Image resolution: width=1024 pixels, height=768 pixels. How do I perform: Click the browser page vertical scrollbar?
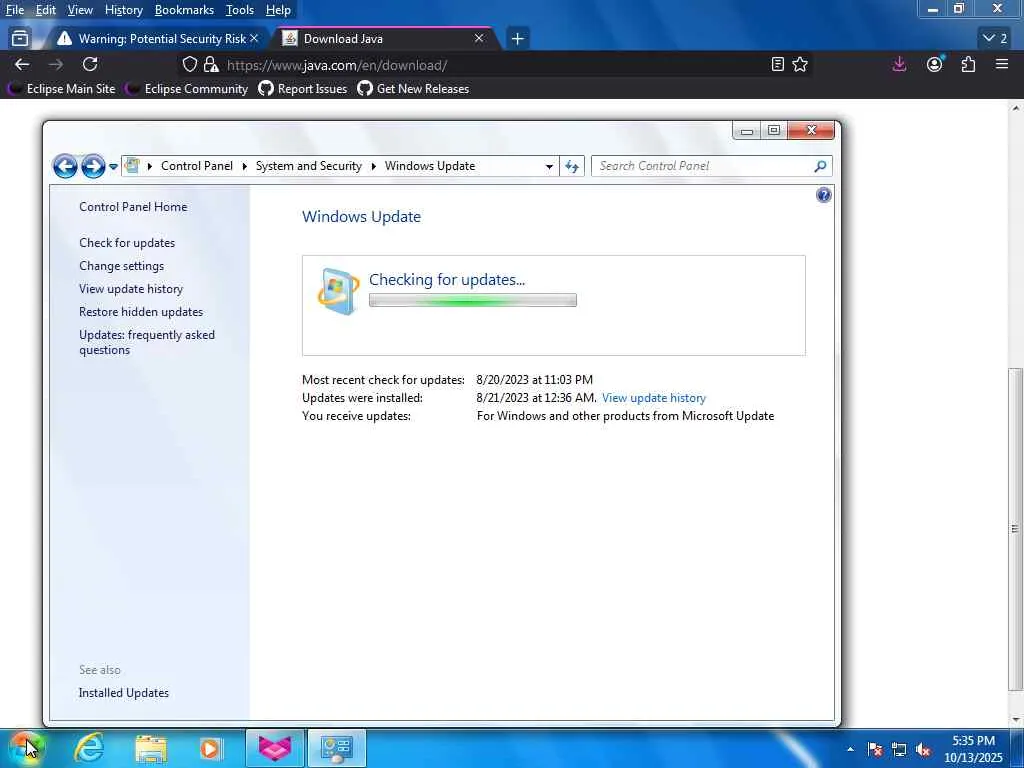(x=1016, y=529)
